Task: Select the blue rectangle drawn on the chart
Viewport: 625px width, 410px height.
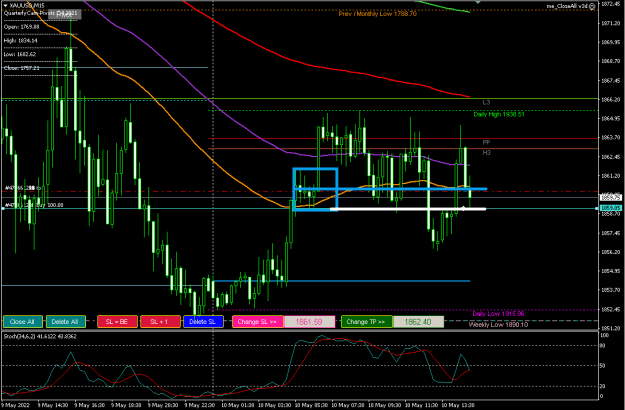Action: (315, 189)
